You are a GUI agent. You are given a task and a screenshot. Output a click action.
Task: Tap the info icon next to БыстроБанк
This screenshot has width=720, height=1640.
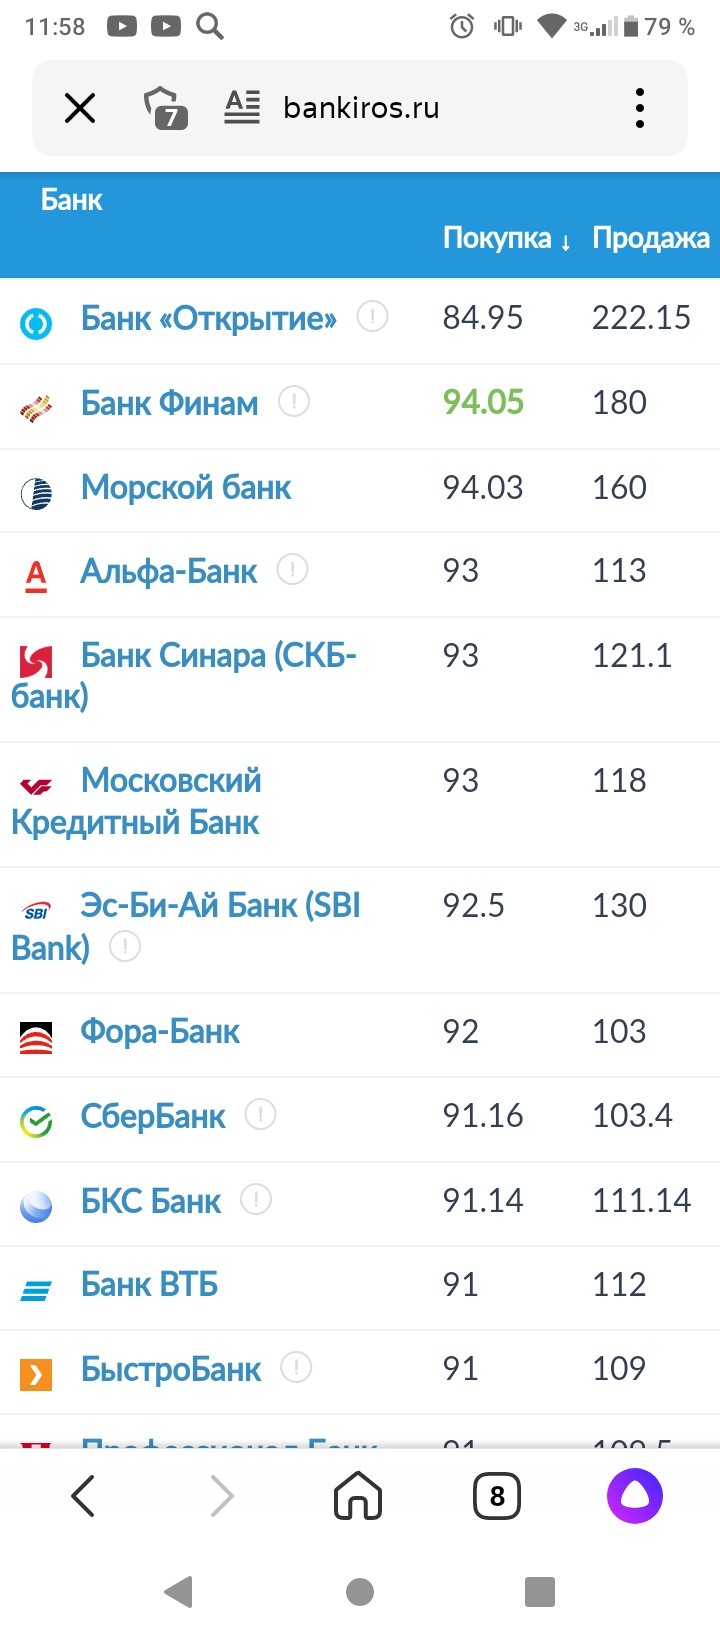click(x=296, y=1367)
